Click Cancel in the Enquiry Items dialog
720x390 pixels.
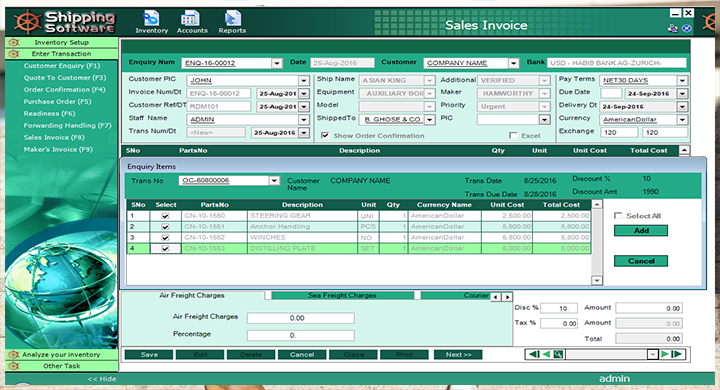click(641, 261)
